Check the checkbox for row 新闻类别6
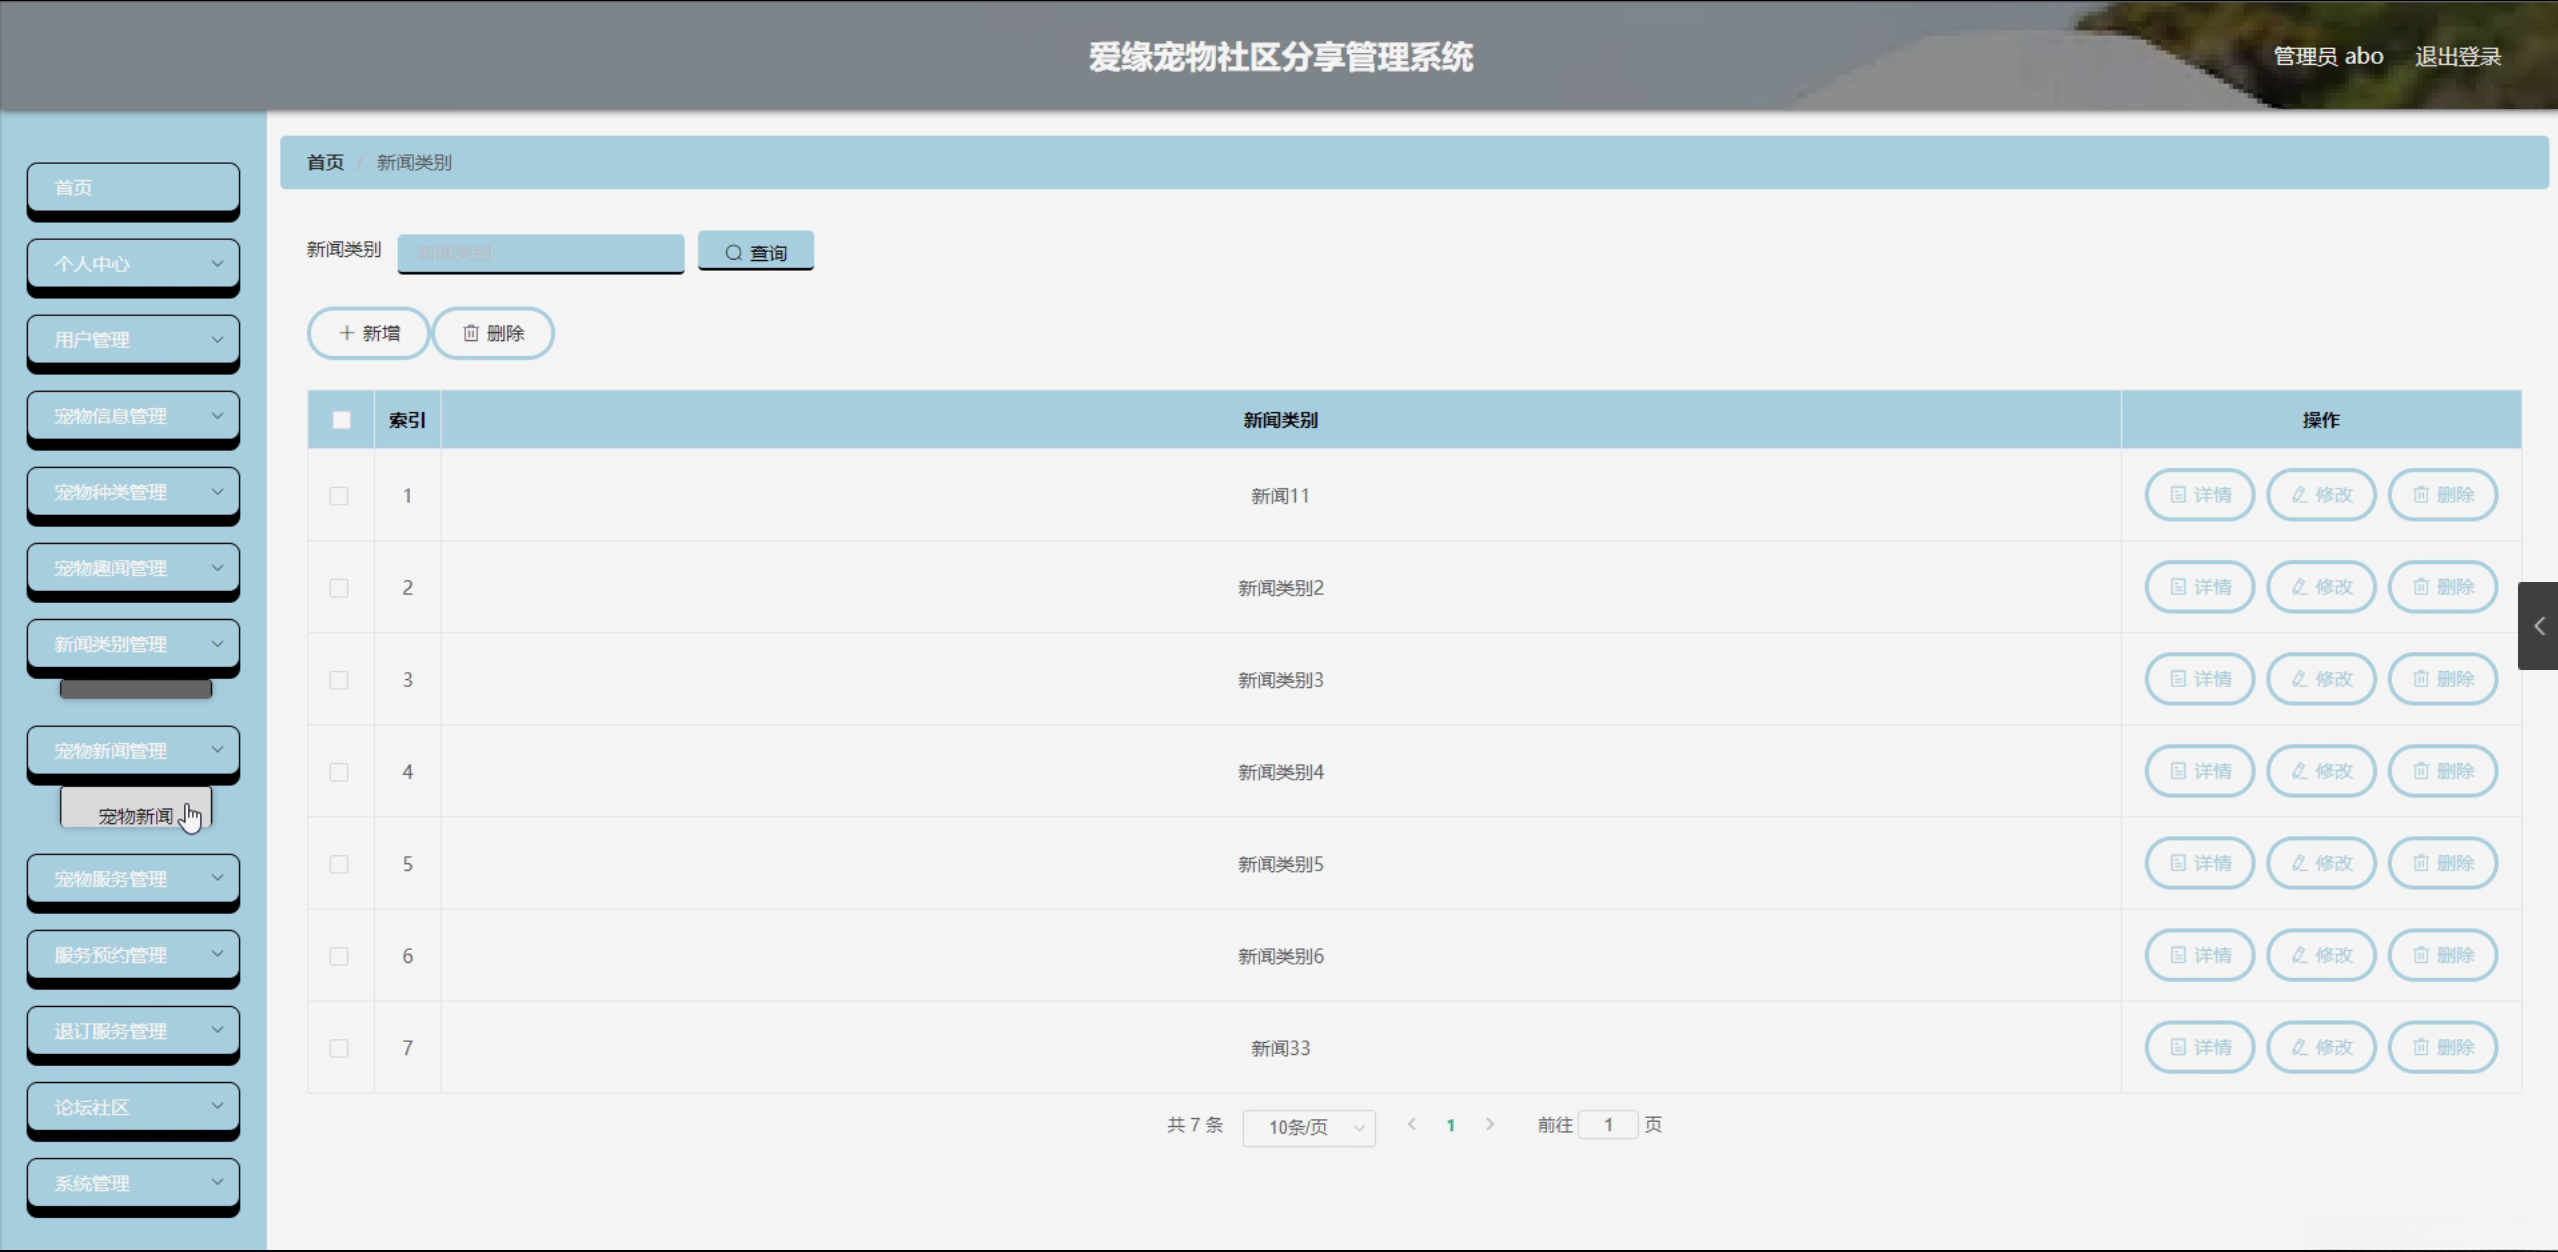The image size is (2558, 1252). point(339,956)
